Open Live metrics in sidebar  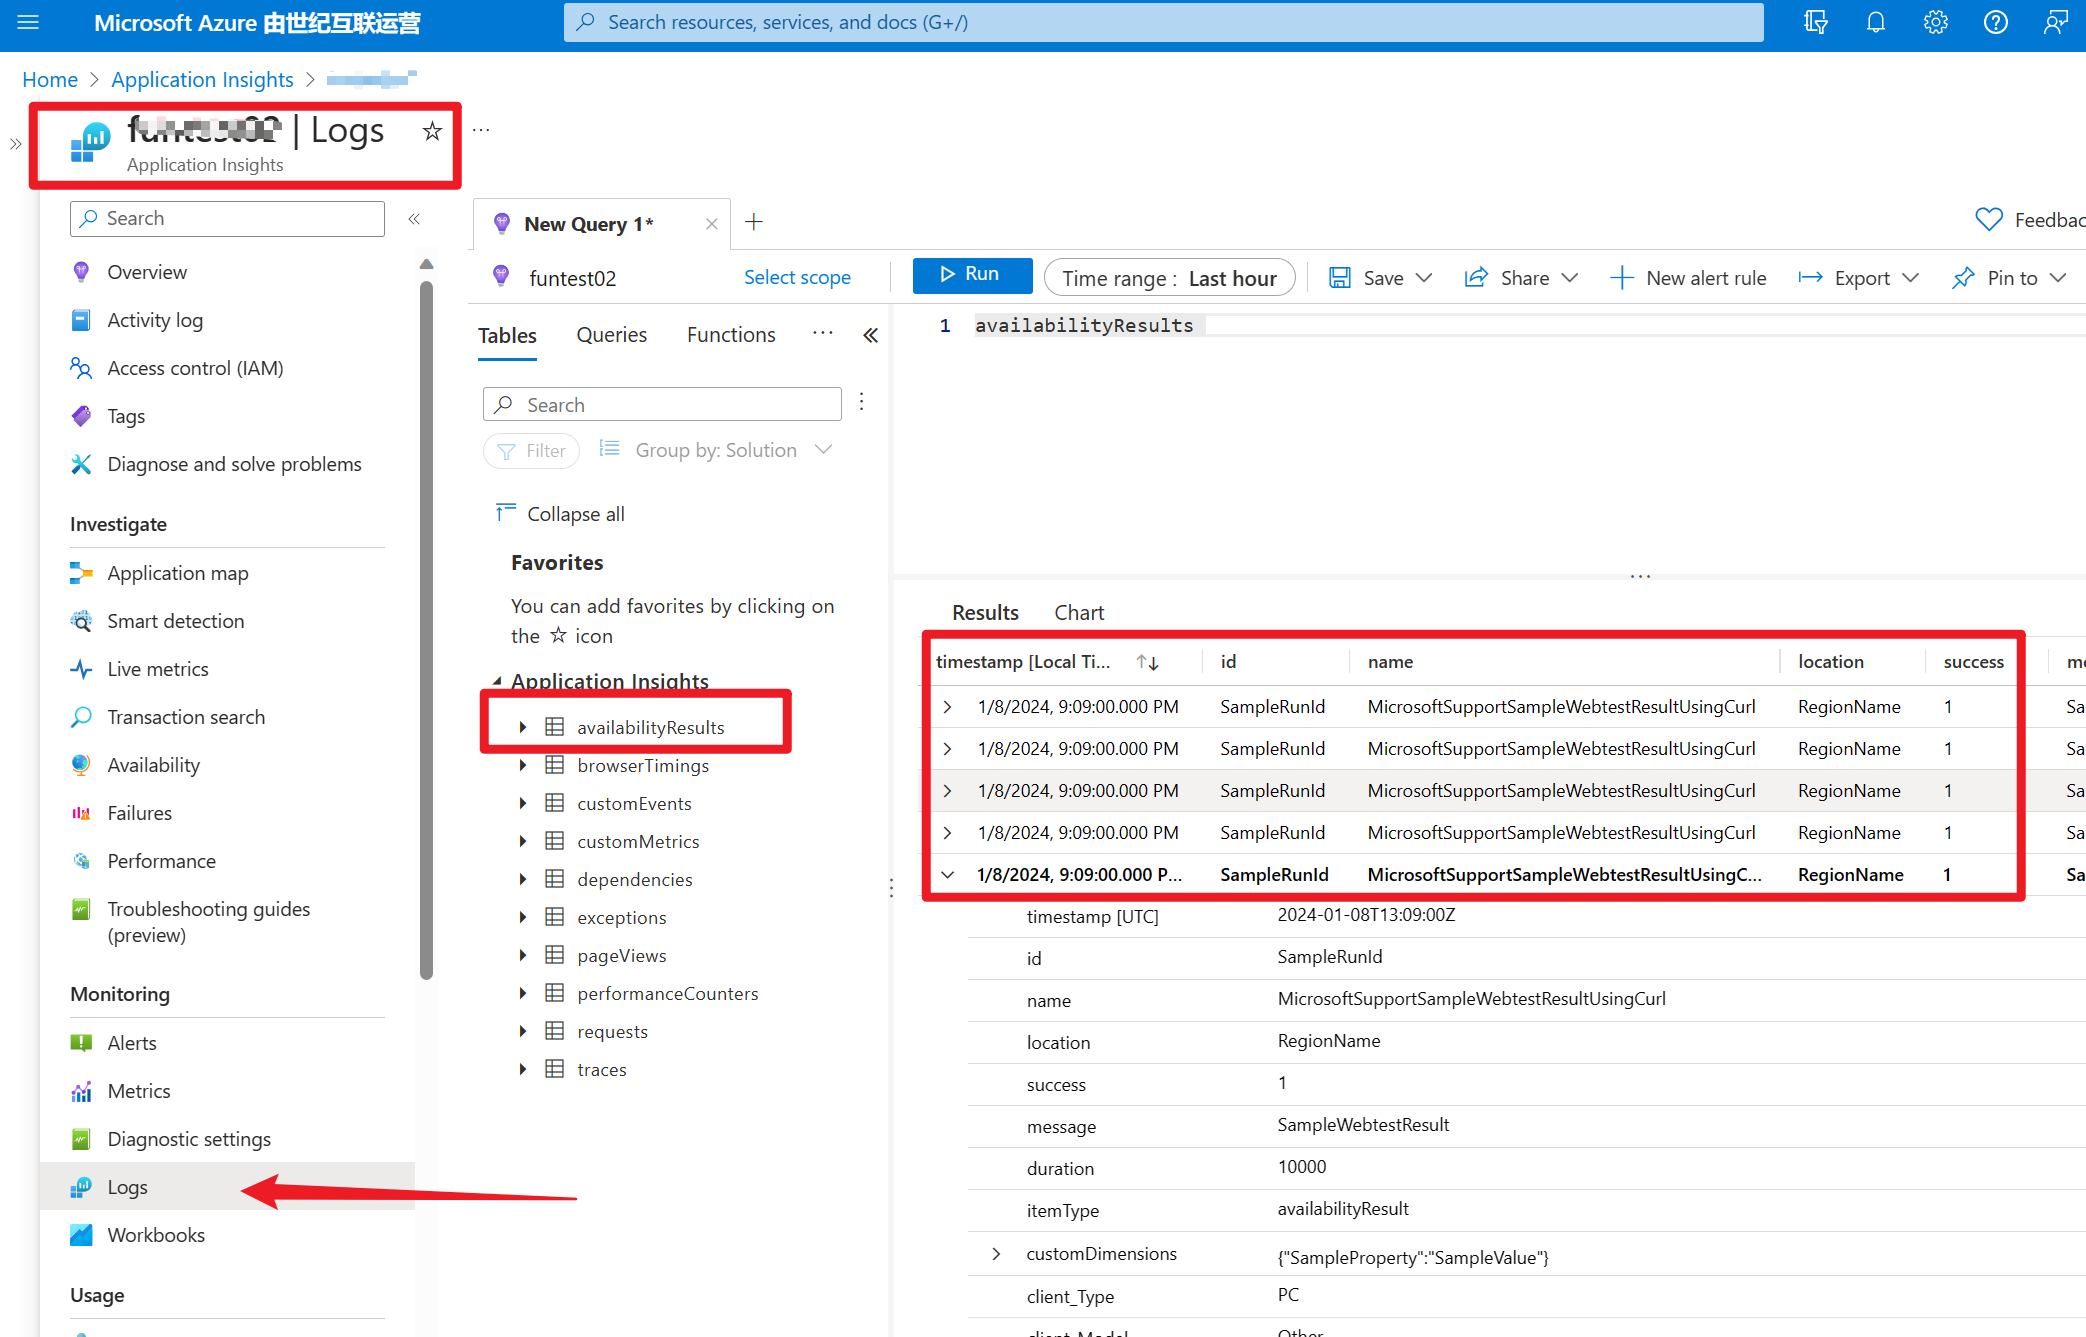point(157,669)
